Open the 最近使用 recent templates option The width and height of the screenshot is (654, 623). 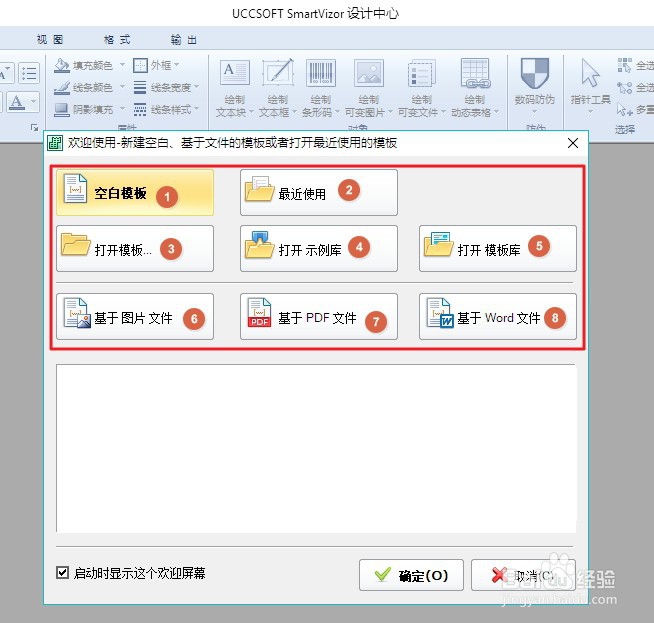tap(319, 192)
